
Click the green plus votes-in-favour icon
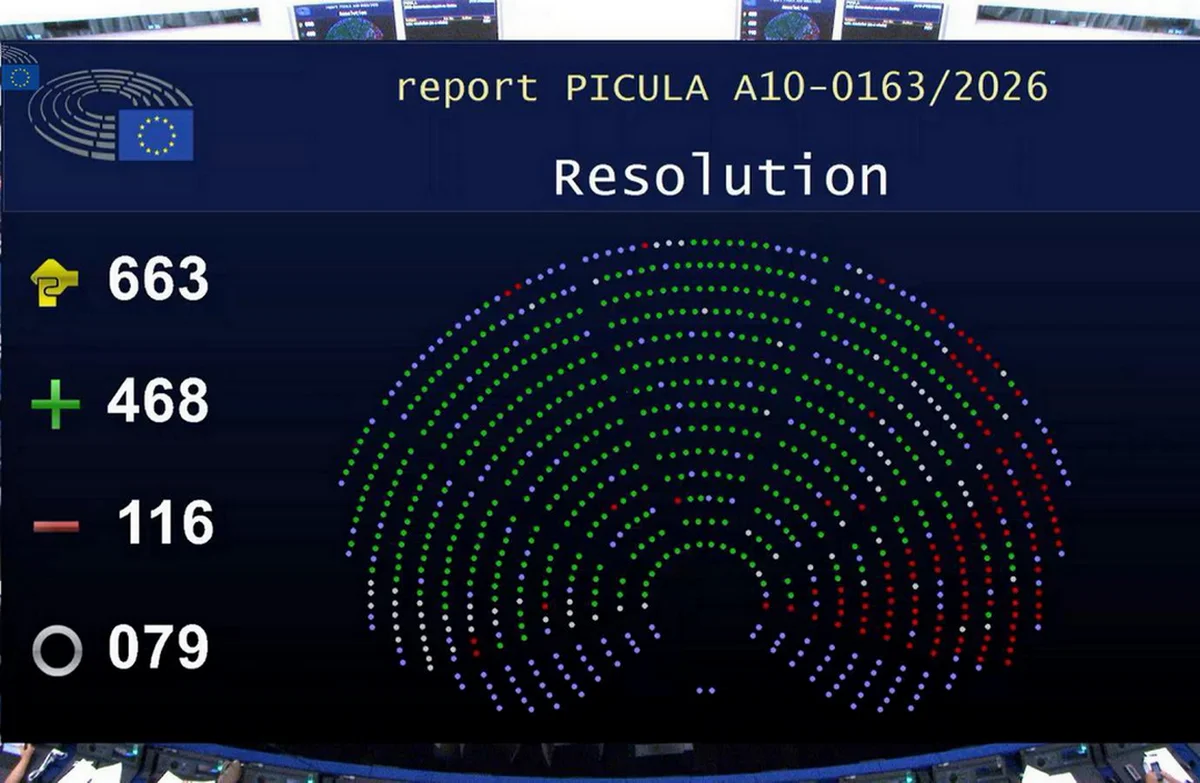click(55, 406)
